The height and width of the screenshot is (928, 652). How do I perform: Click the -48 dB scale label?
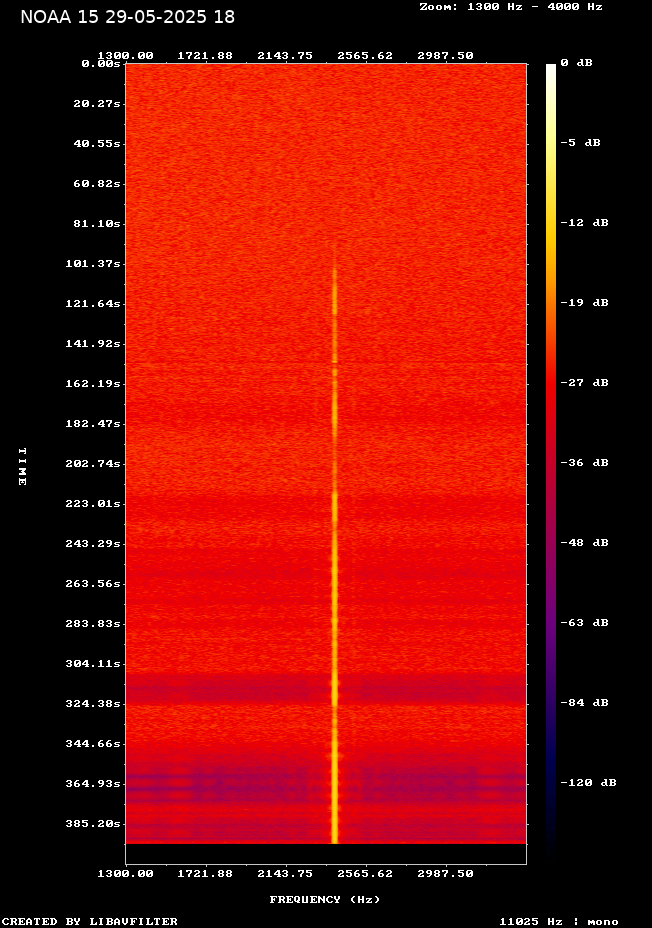click(585, 543)
